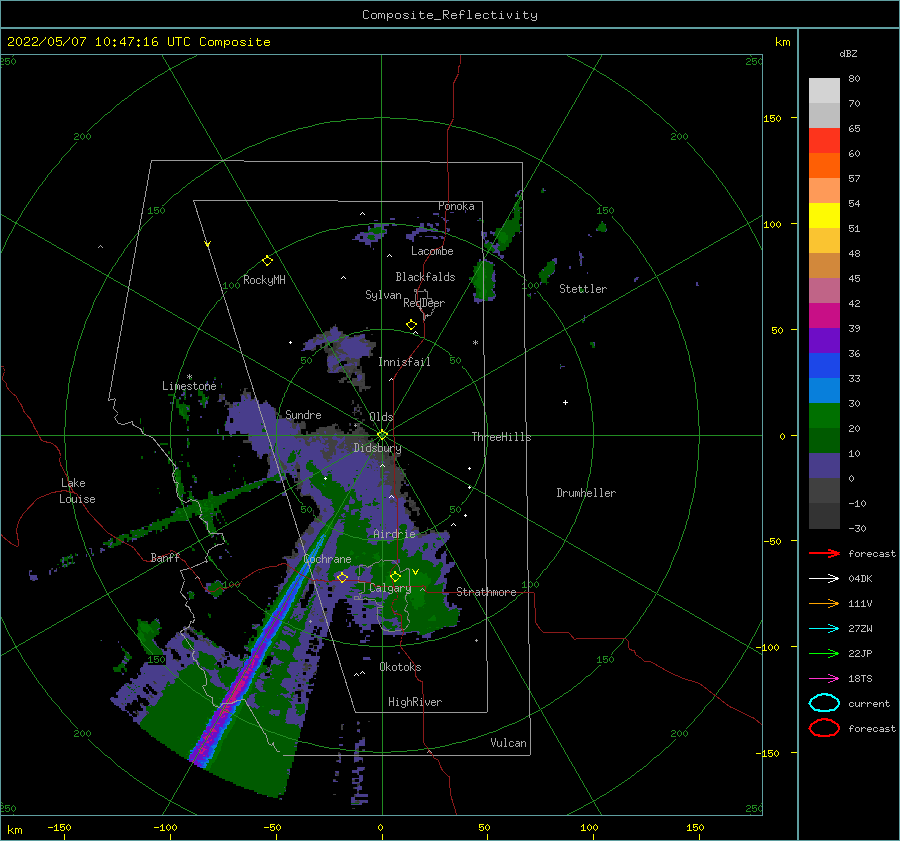Click the Cochrane city label

pyautogui.click(x=327, y=559)
